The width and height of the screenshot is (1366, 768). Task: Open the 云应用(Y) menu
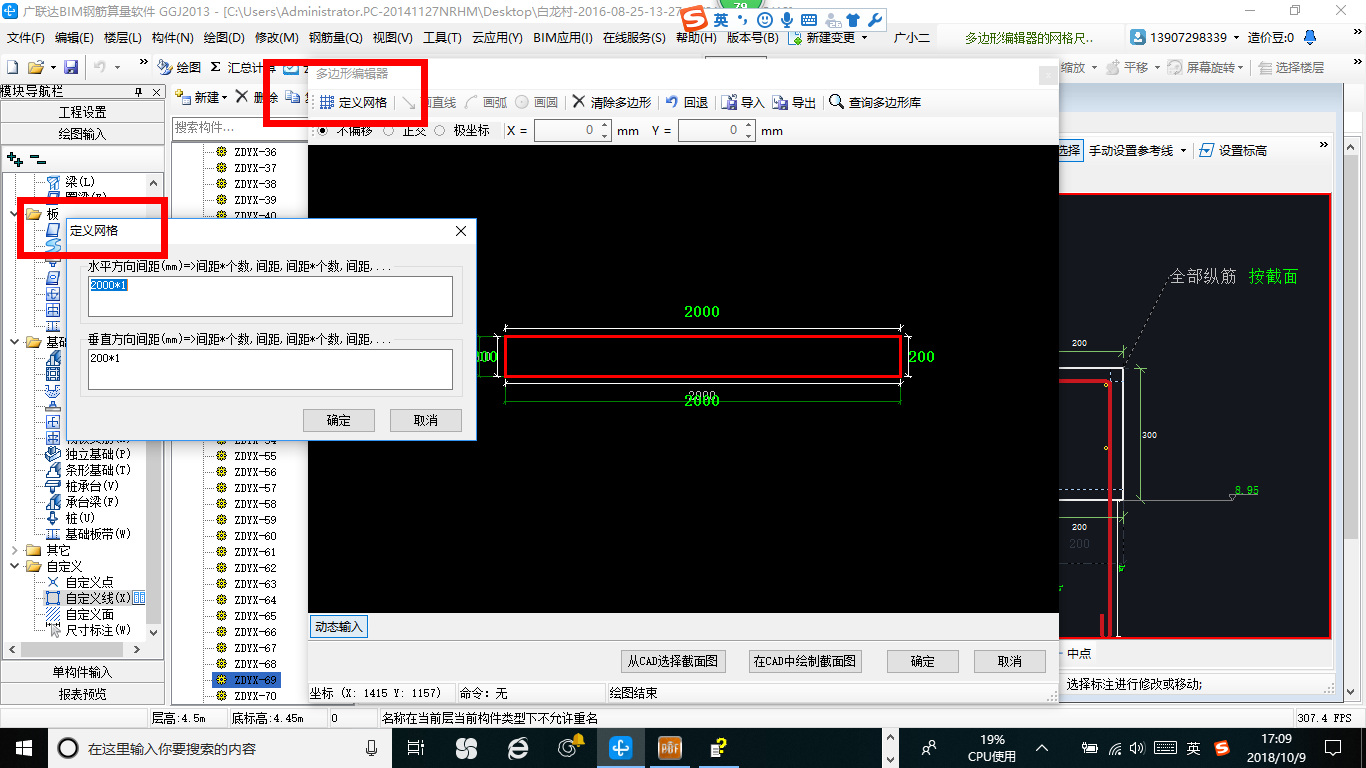(497, 38)
